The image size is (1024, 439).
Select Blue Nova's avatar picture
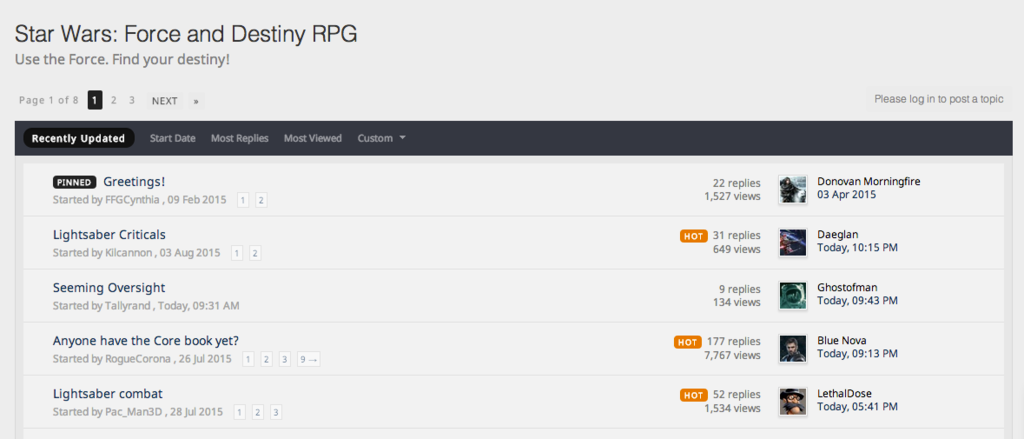click(x=792, y=348)
